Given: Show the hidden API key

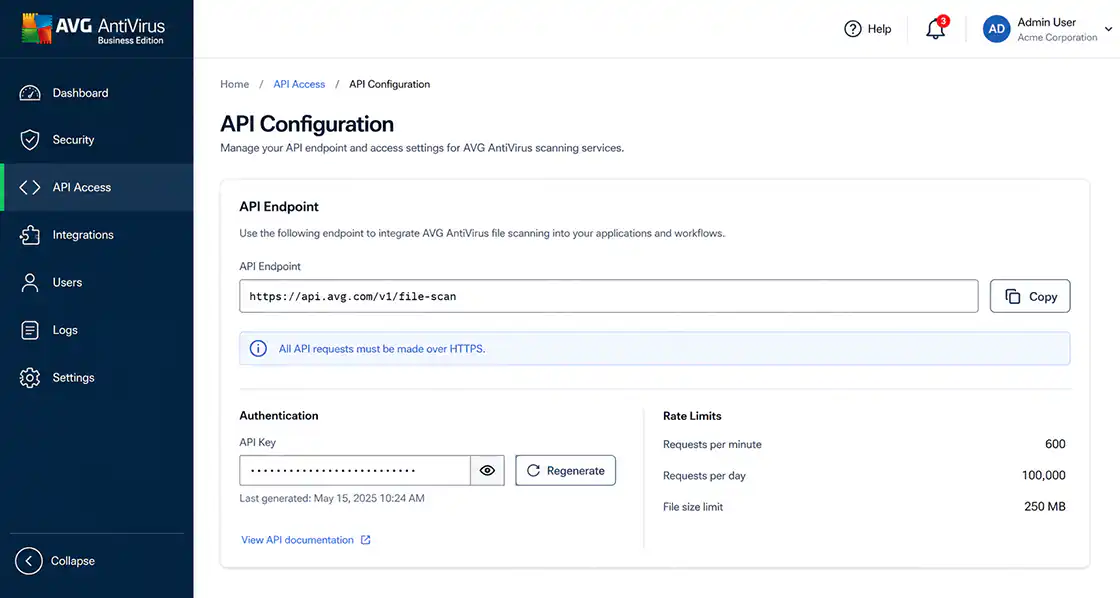Looking at the screenshot, I should pos(487,470).
